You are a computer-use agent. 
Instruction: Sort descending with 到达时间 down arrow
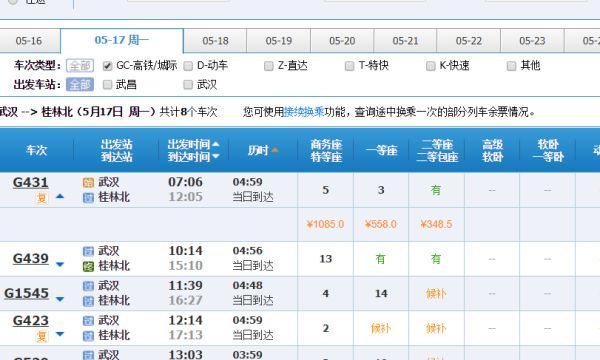pos(216,156)
